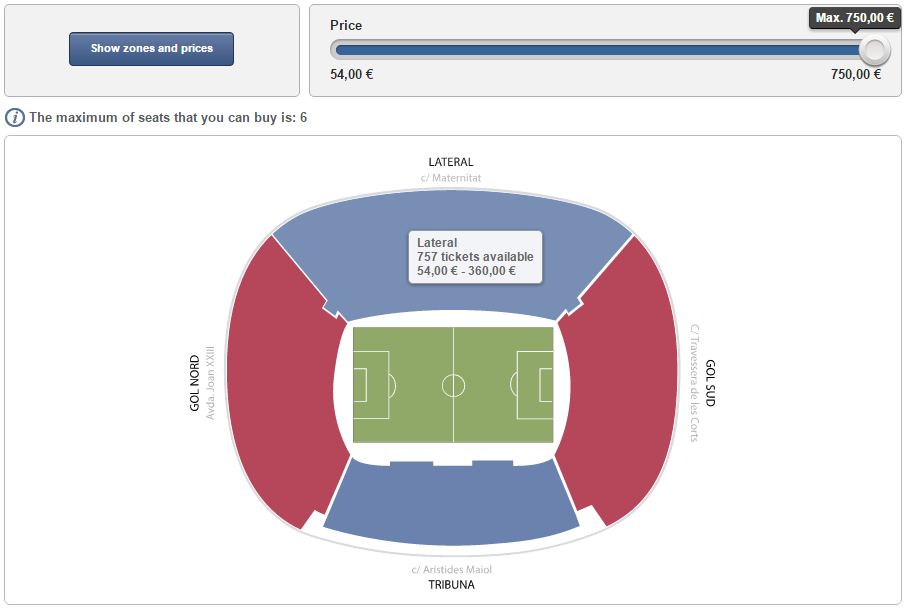Click the 750,00 € maximum price label
909x612 pixels.
(856, 74)
